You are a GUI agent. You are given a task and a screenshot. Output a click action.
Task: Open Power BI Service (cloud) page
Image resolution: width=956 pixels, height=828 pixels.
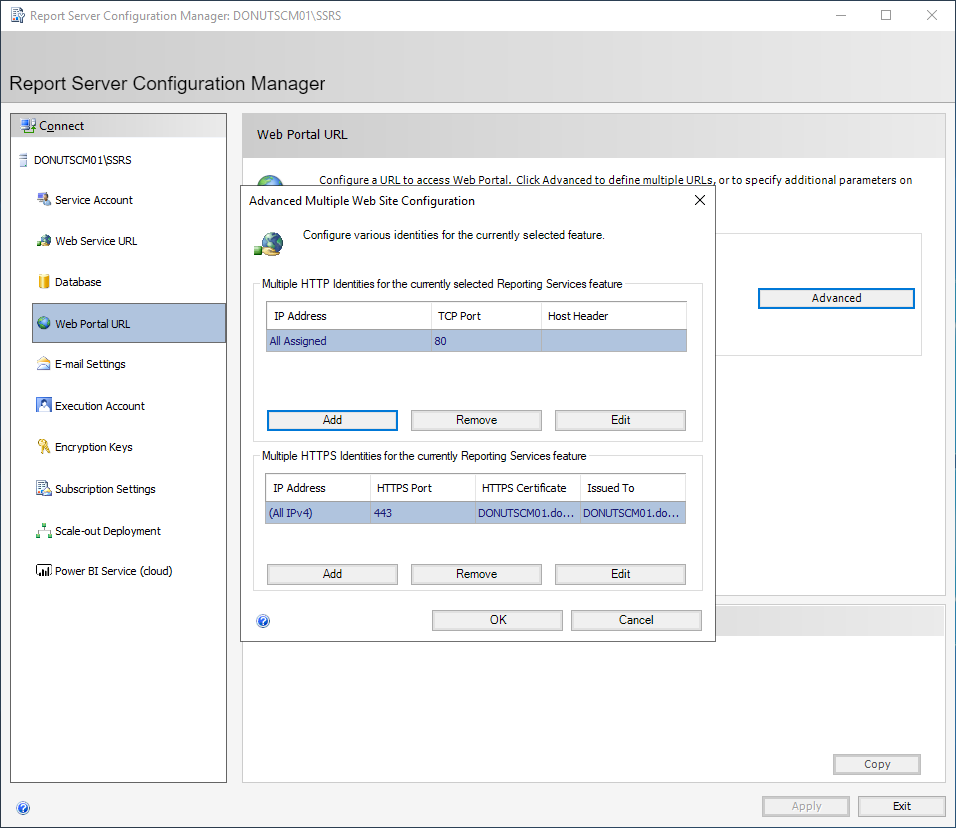(113, 571)
